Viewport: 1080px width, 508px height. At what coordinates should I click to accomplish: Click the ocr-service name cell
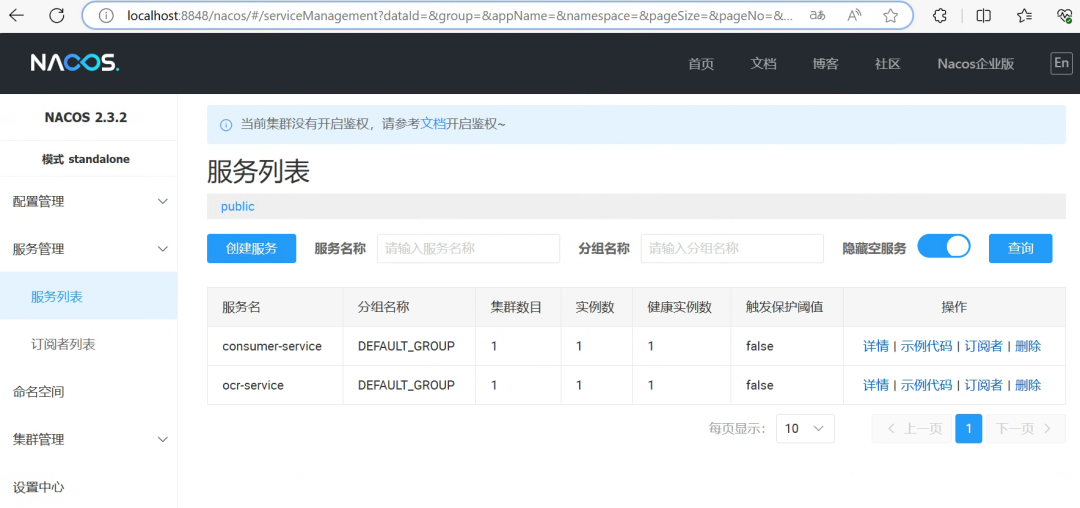(253, 385)
